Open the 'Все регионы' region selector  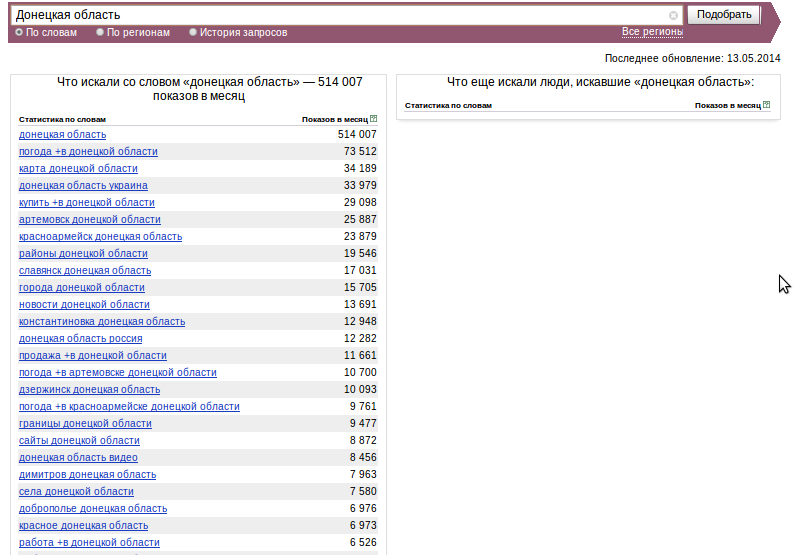(652, 31)
